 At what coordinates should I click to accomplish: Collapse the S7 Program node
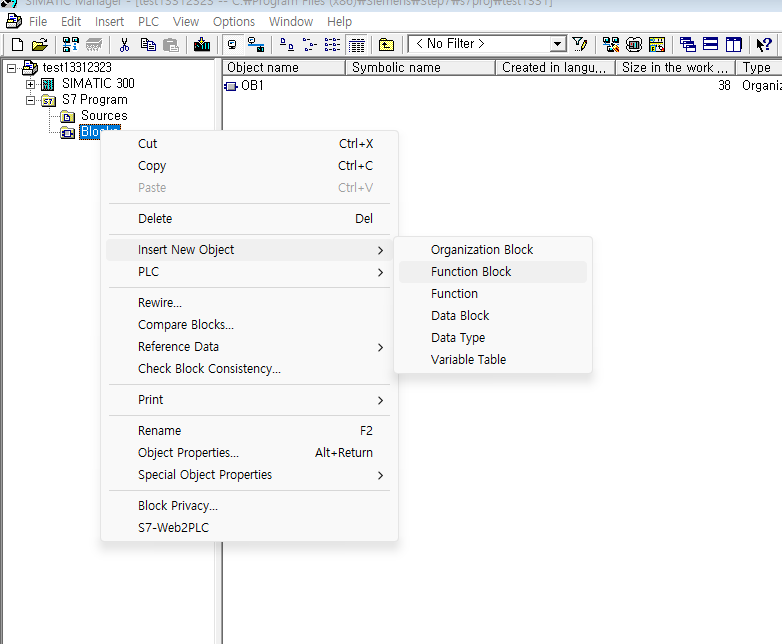(30, 100)
